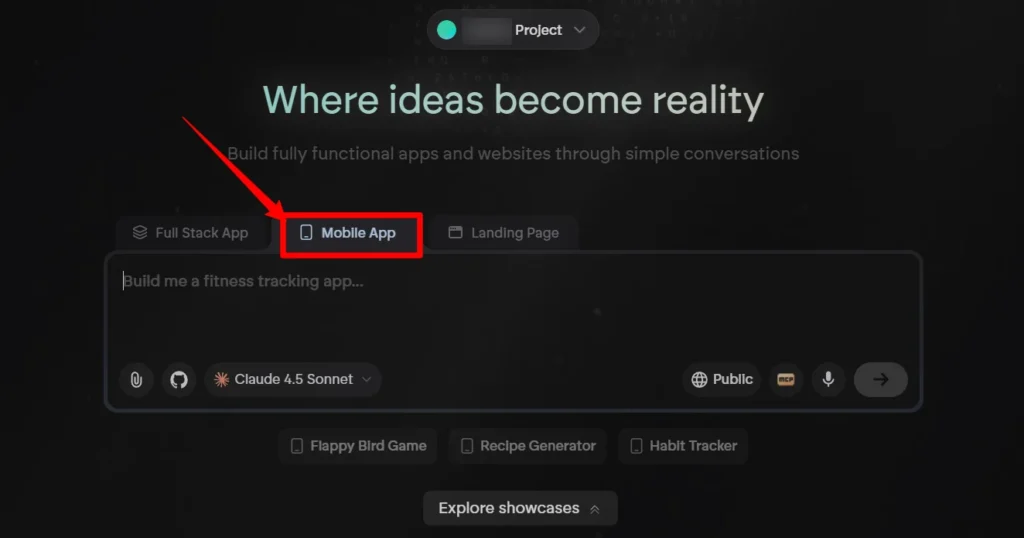Click the green project avatar circle
This screenshot has height=538, width=1024.
(447, 30)
